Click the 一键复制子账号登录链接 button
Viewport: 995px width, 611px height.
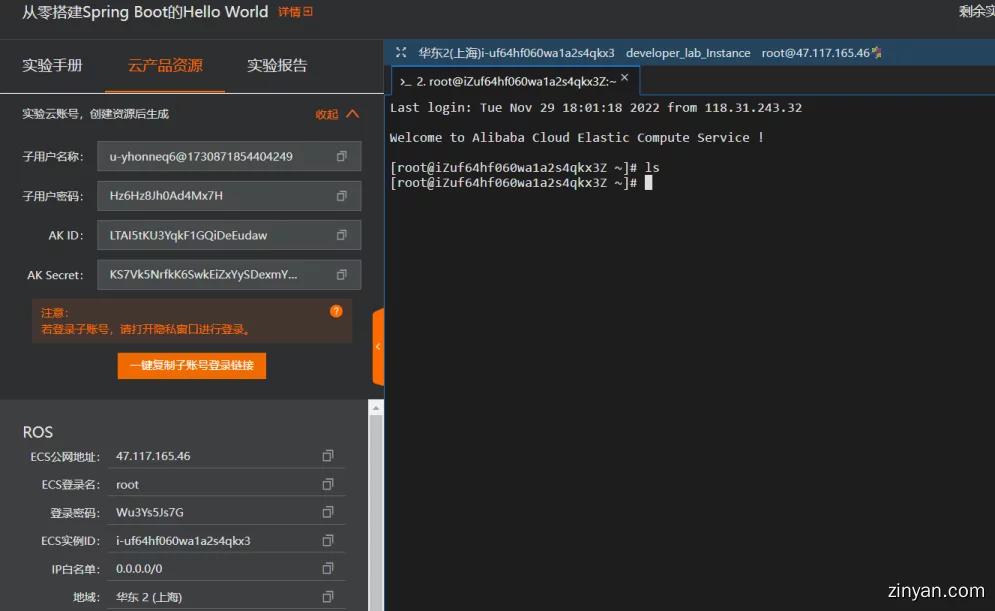tap(192, 366)
